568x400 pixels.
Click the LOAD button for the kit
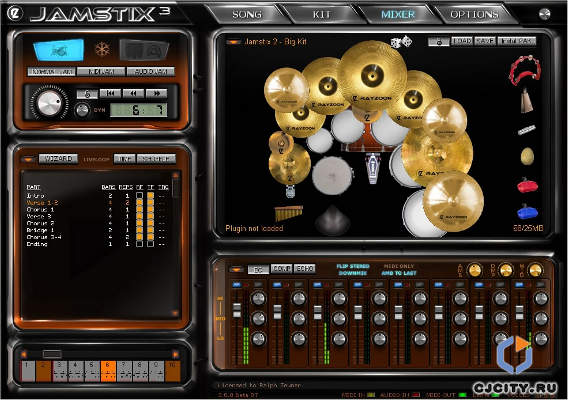coord(462,41)
